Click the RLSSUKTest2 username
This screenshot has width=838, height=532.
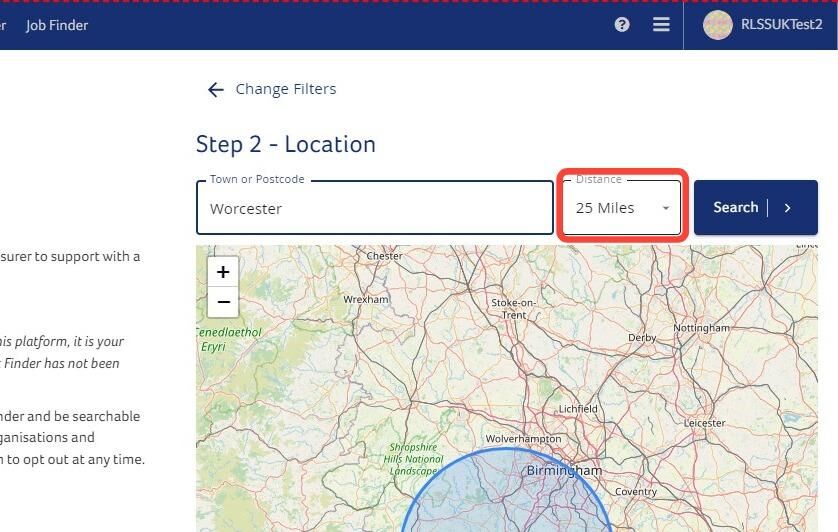(x=781, y=25)
